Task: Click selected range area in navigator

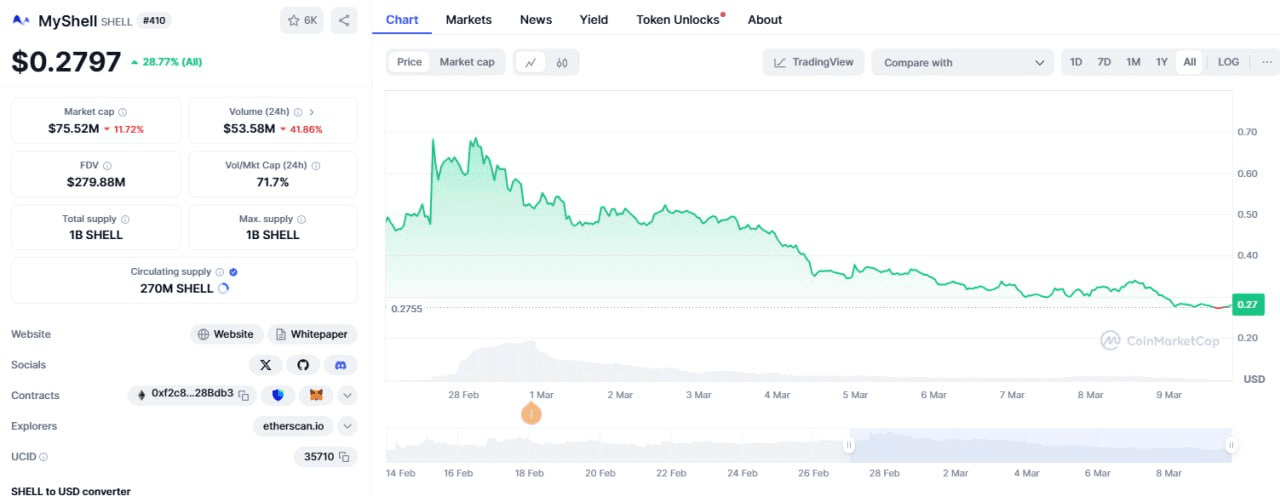Action: (1041, 445)
